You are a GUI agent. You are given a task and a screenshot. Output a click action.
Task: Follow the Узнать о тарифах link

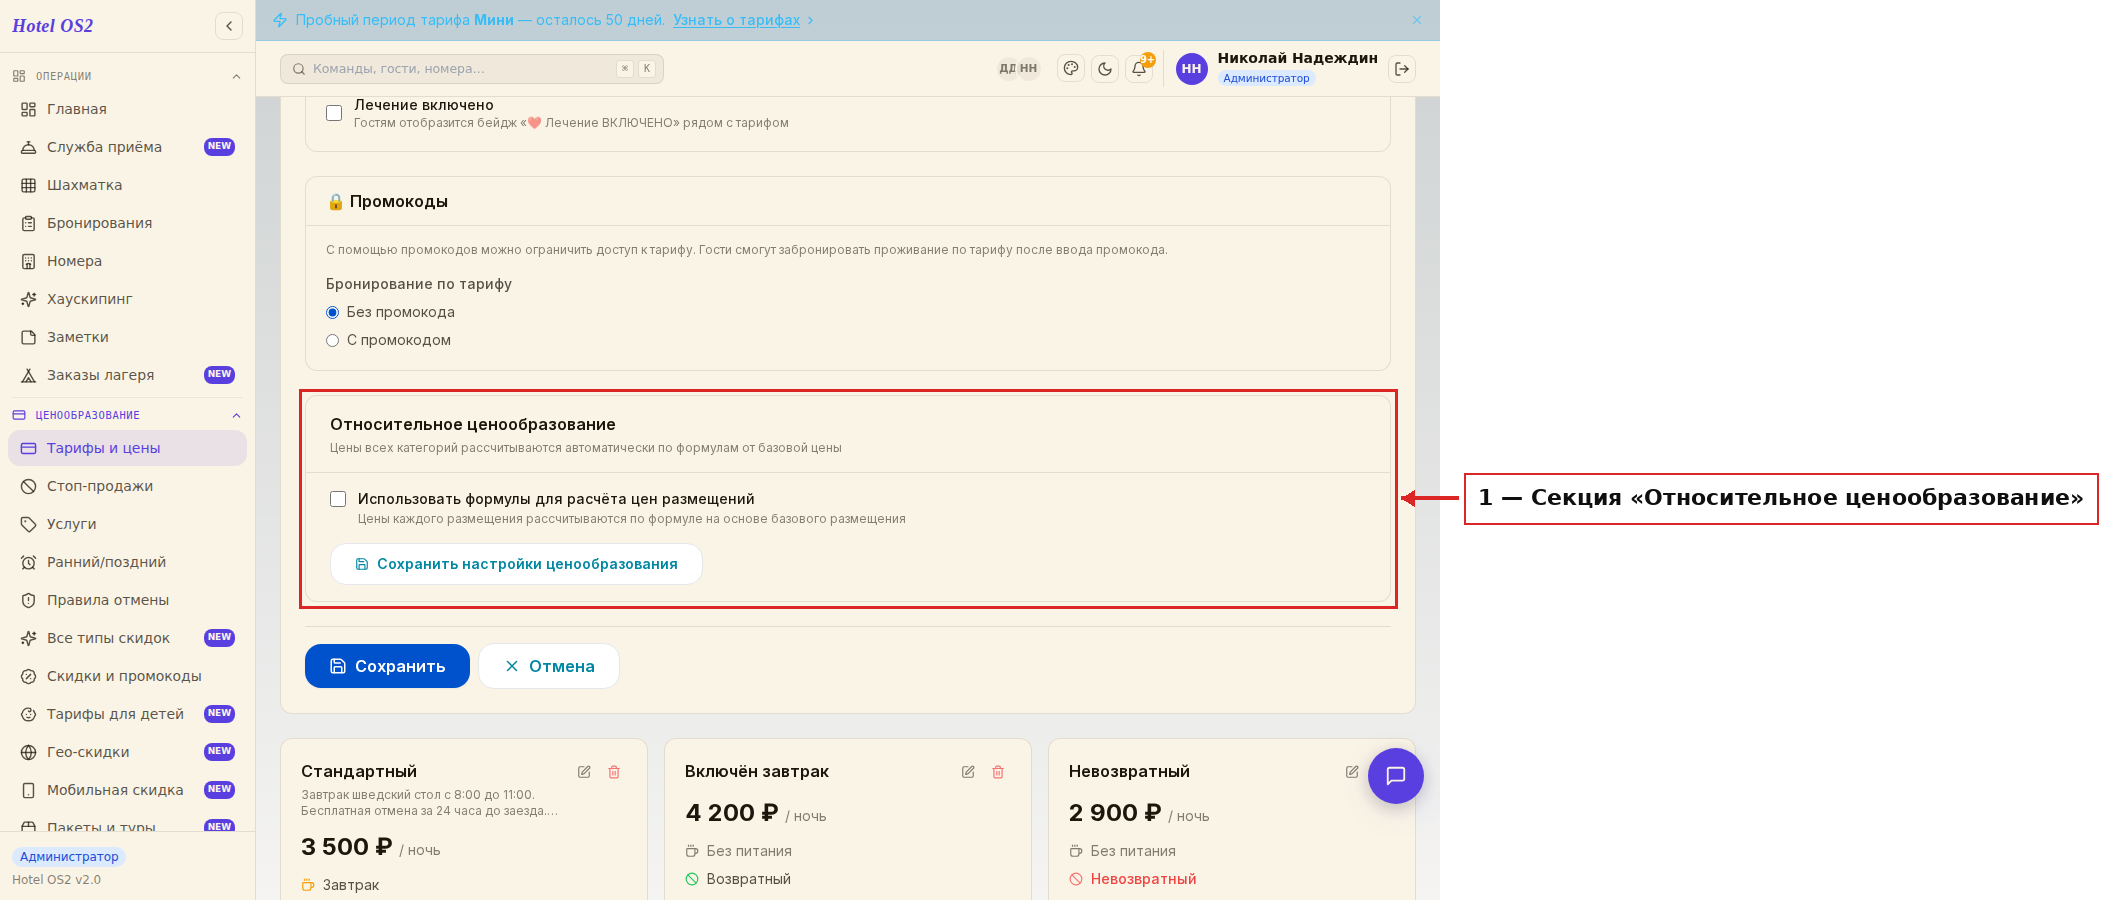point(736,20)
